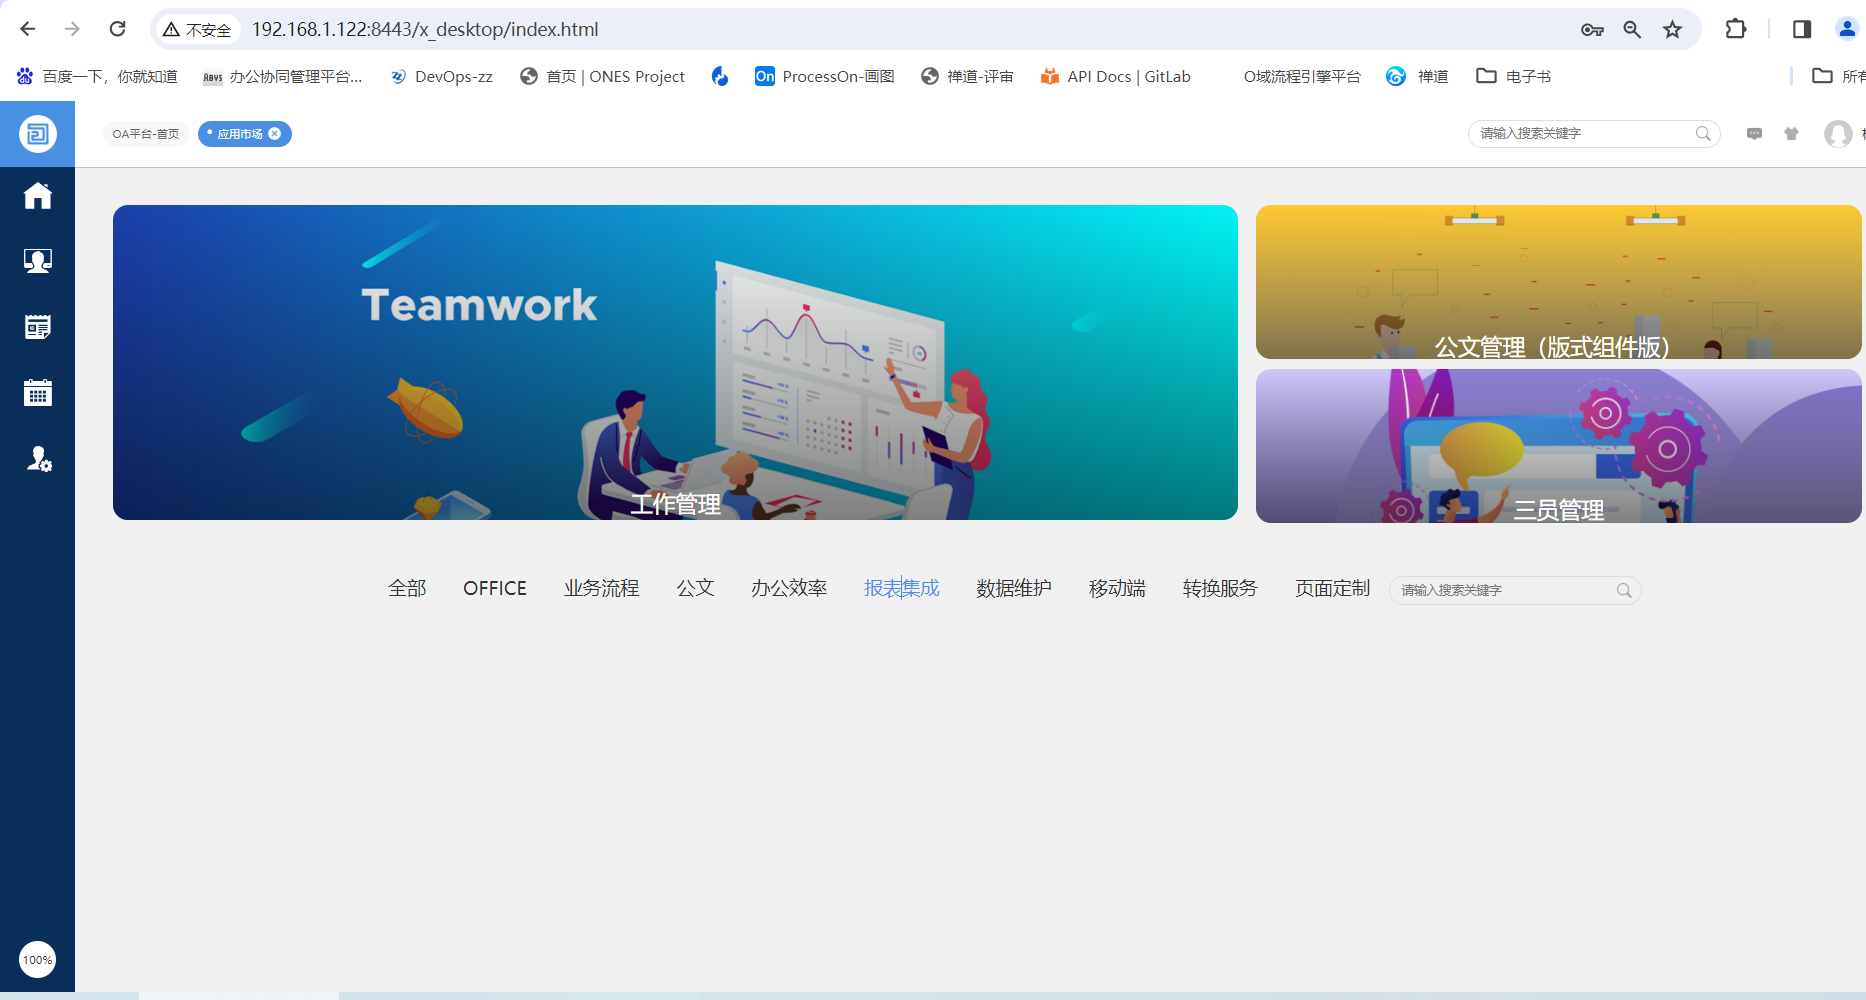This screenshot has height=1000, width=1866.
Task: Click the user monitor icon in sidebar
Action: click(x=37, y=261)
